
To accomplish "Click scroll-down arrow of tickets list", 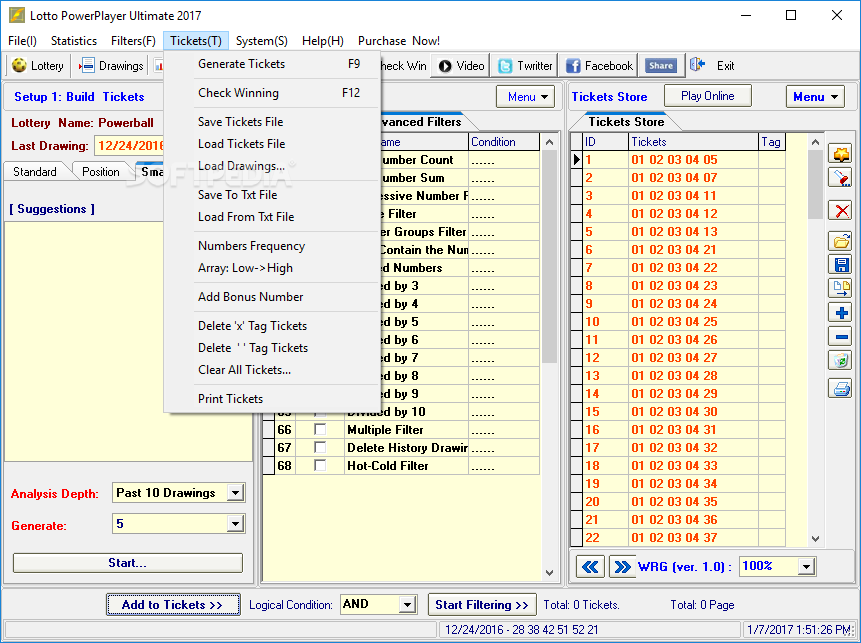I will tap(815, 539).
